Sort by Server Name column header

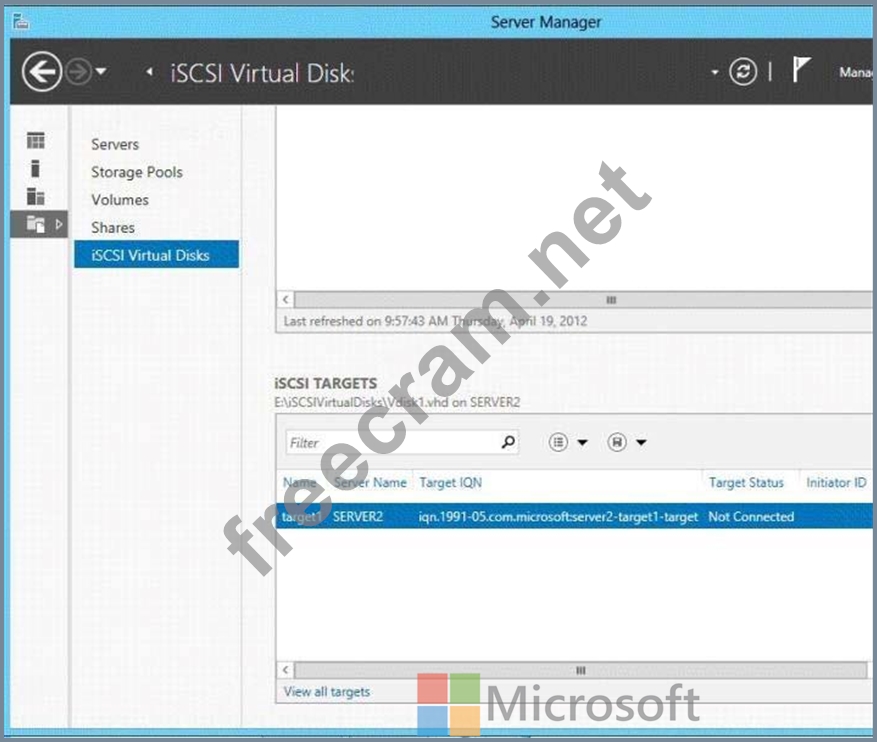pyautogui.click(x=370, y=483)
